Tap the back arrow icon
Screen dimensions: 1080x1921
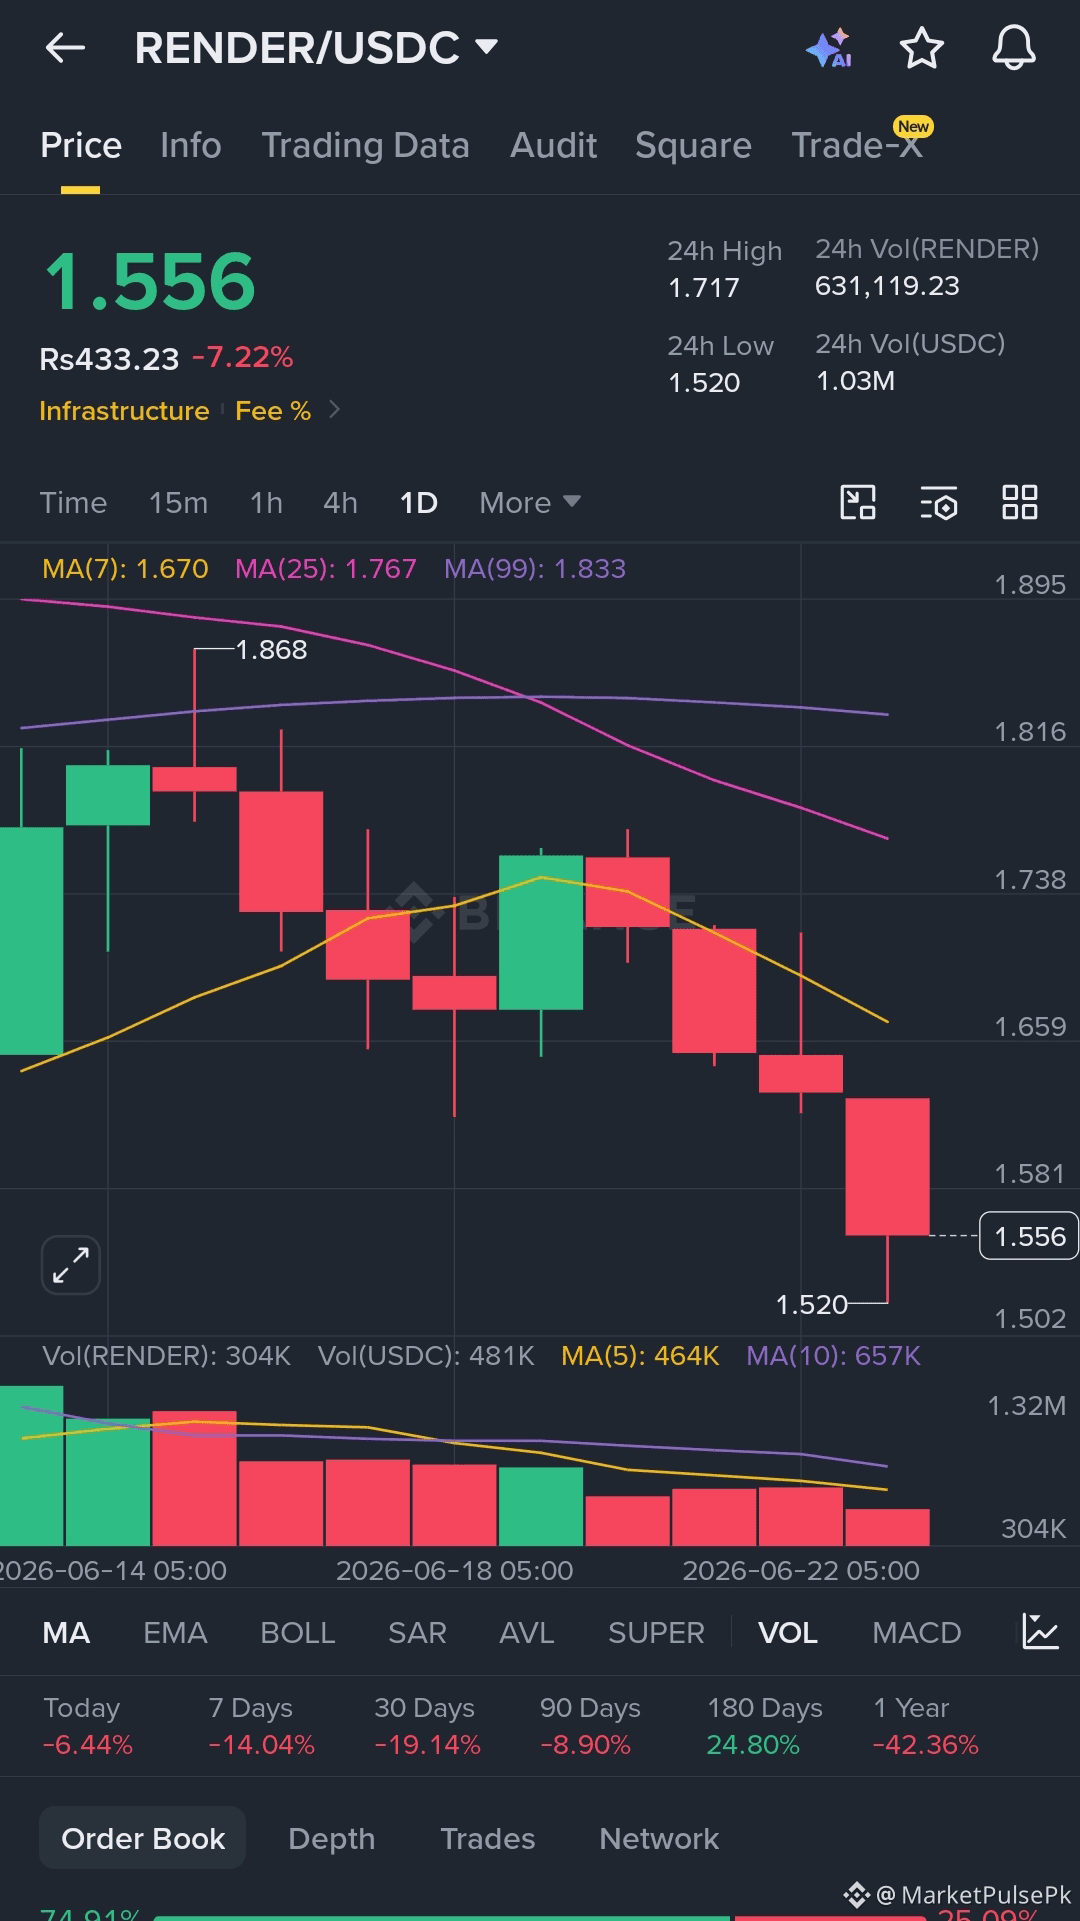tap(65, 47)
